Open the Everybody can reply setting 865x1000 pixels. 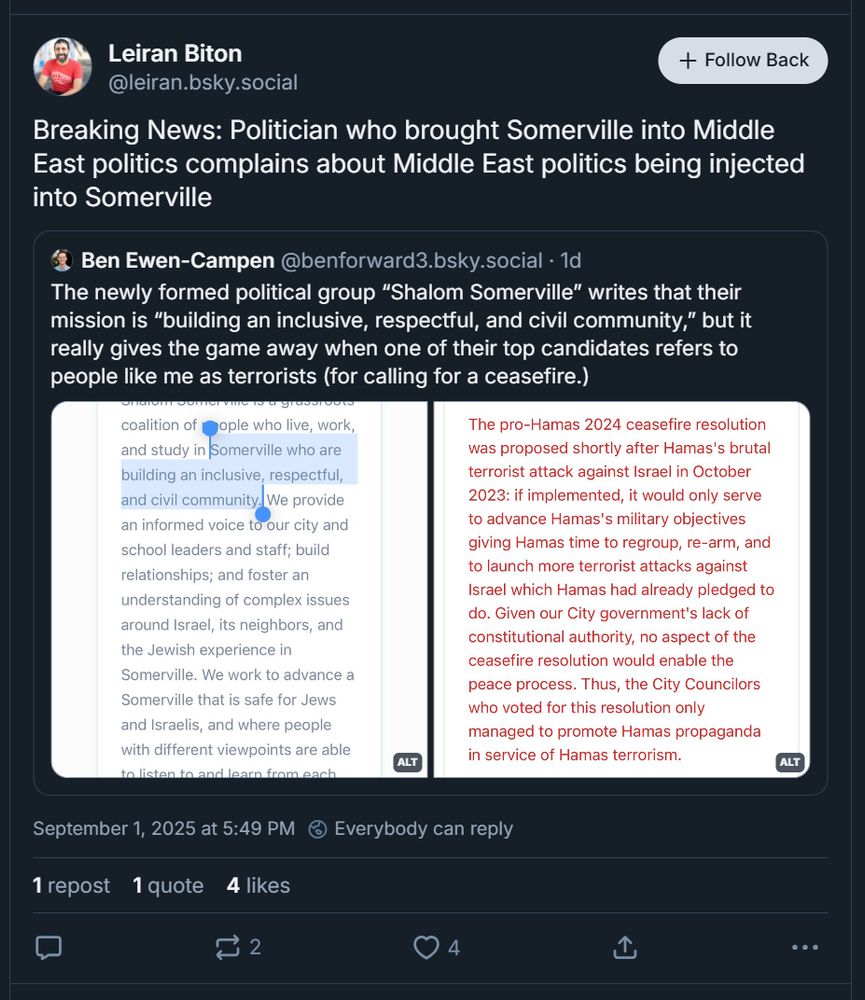click(x=424, y=828)
